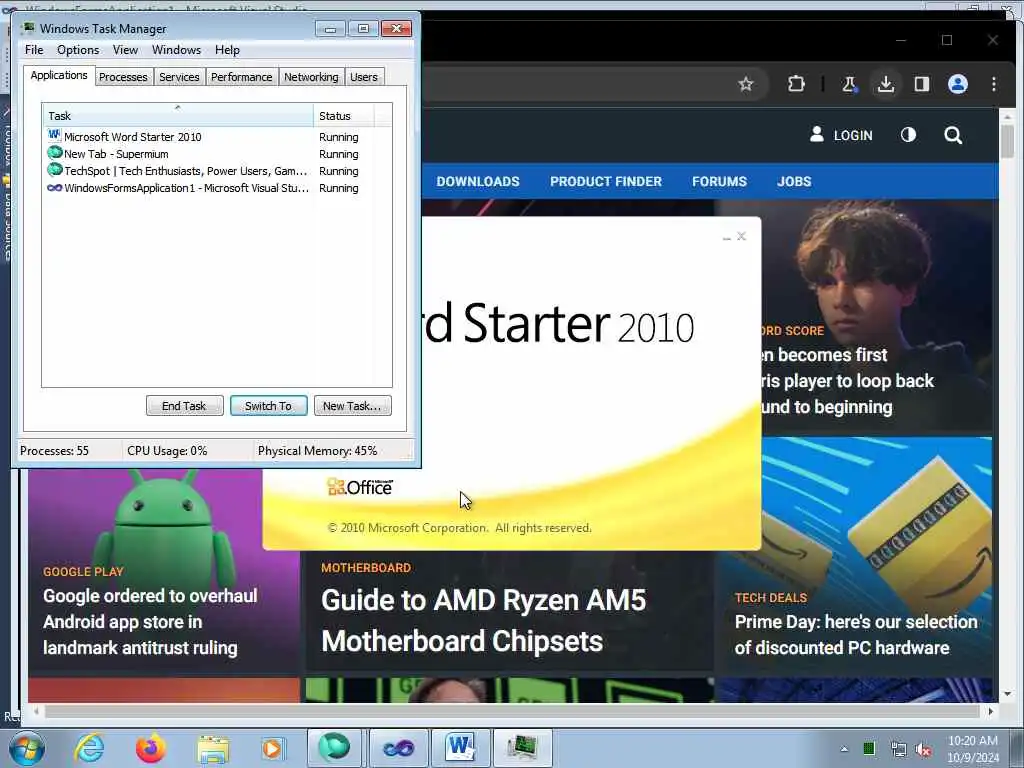Minimize the Word Starter splash screen
The width and height of the screenshot is (1024, 768).
point(726,237)
